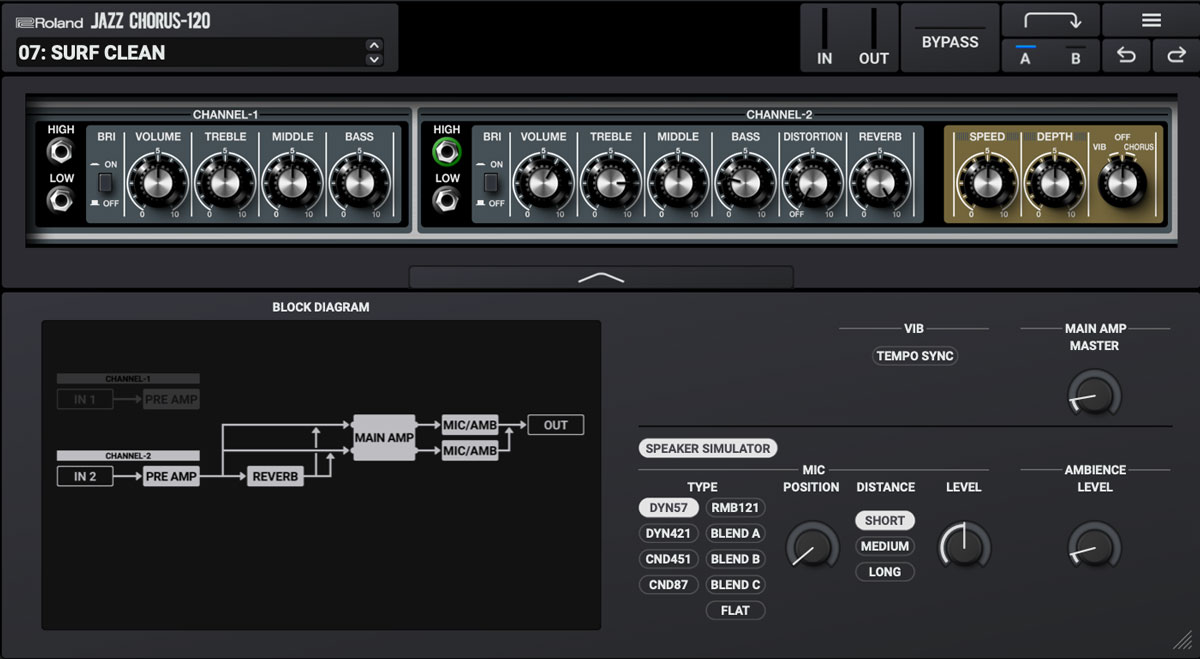This screenshot has height=659, width=1200.
Task: Click the Channel-1 TREBLE knob
Action: (x=225, y=183)
